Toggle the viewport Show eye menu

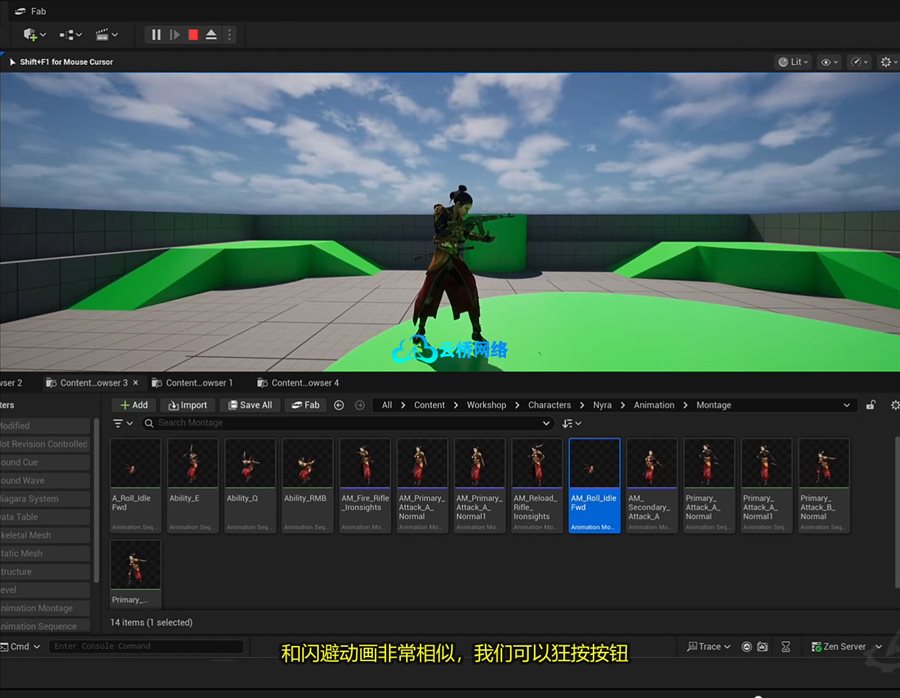(x=829, y=62)
